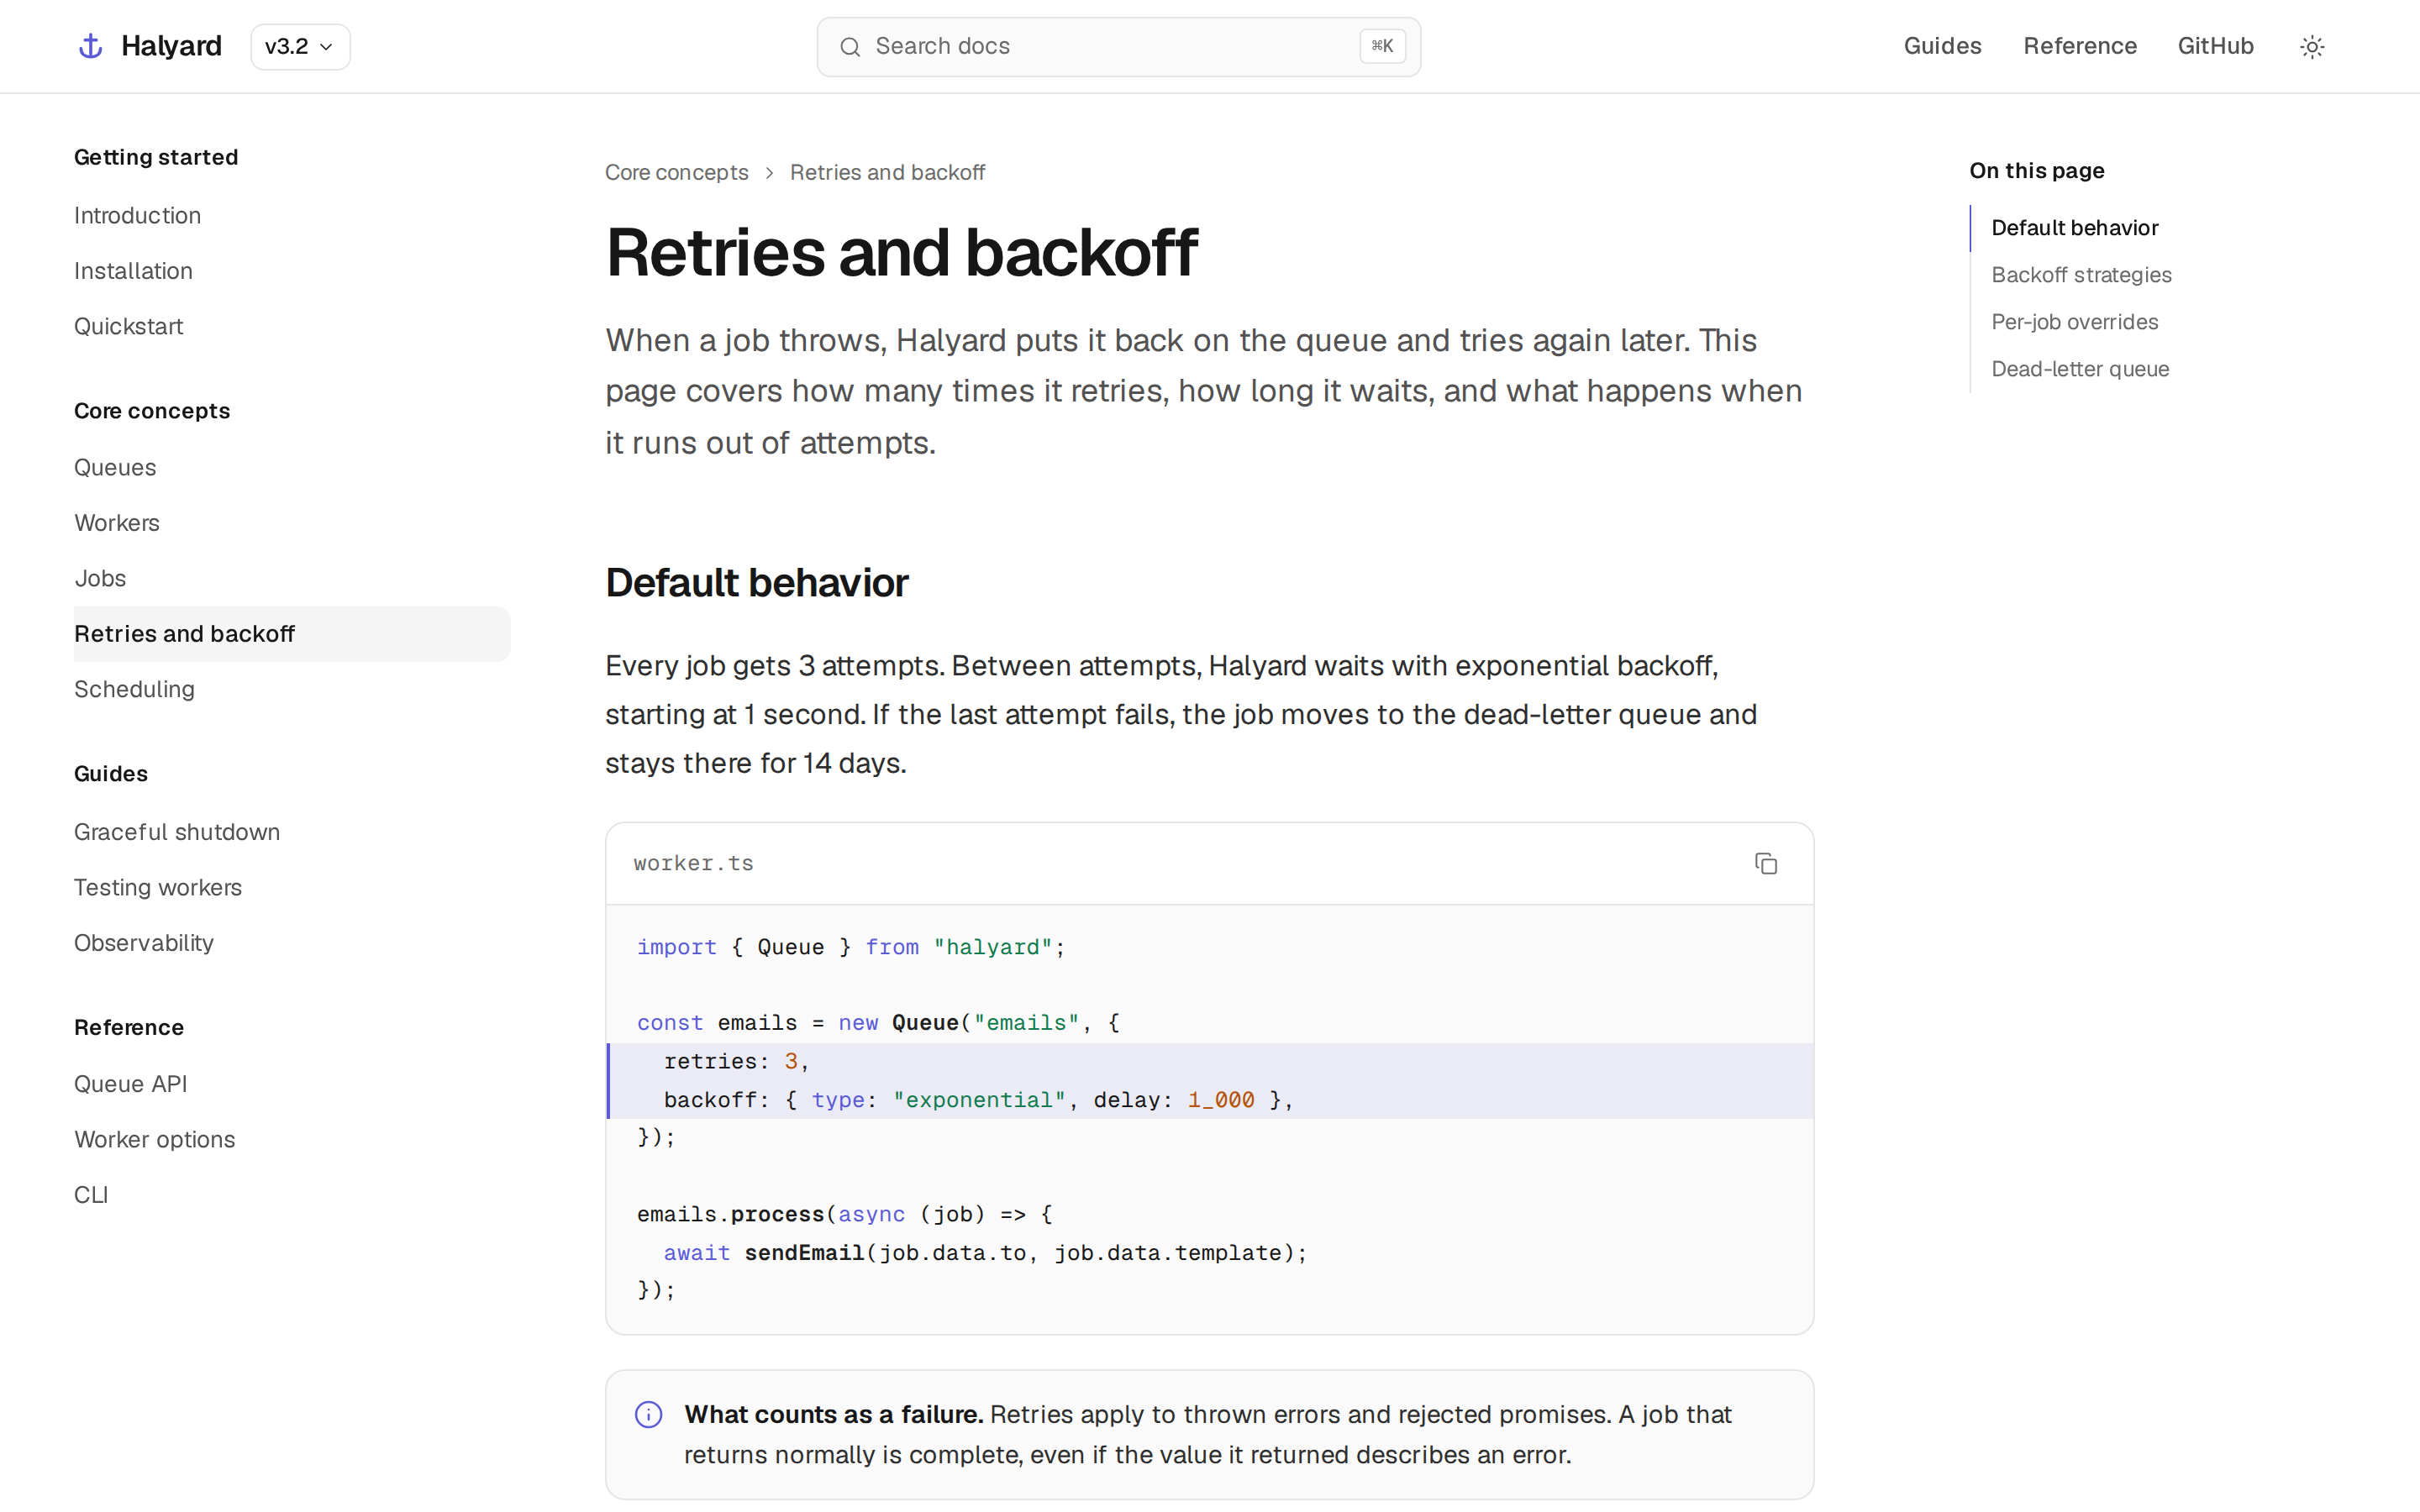This screenshot has height=1512, width=2420.
Task: Toggle the light/dark theme sun icon
Action: [x=2311, y=47]
